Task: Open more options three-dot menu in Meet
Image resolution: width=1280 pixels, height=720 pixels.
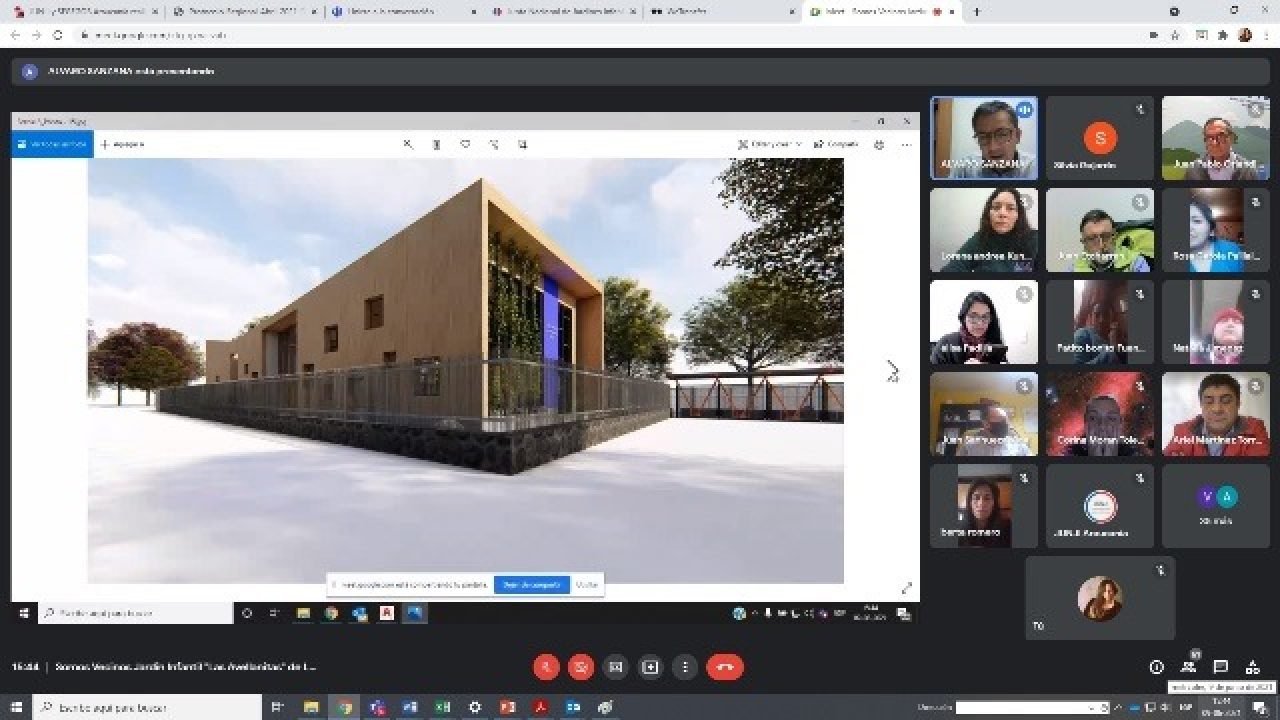Action: tap(685, 667)
